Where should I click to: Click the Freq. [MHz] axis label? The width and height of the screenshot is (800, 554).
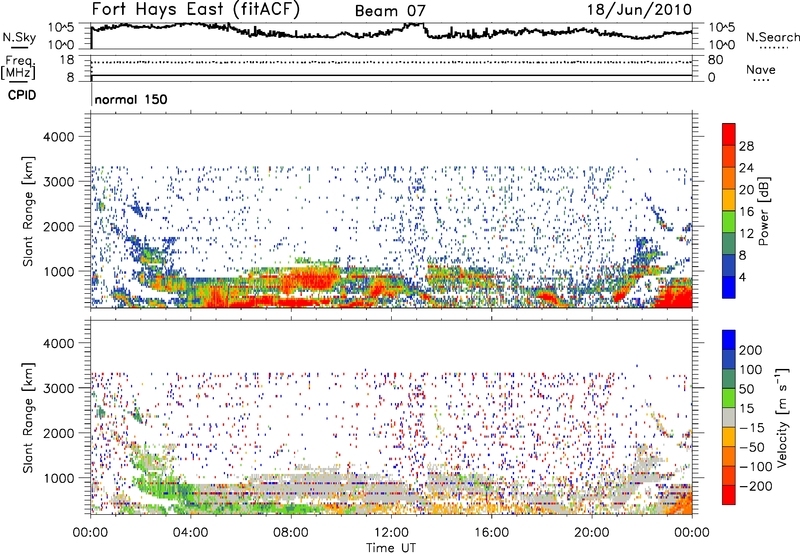19,67
